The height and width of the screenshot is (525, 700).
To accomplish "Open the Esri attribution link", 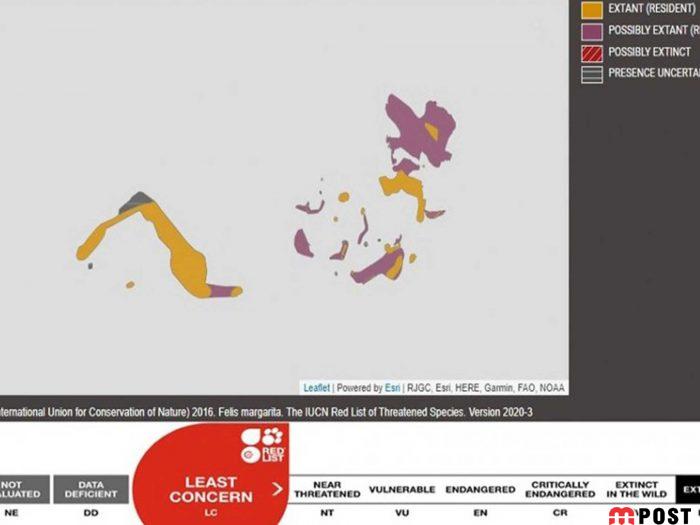I will (393, 388).
